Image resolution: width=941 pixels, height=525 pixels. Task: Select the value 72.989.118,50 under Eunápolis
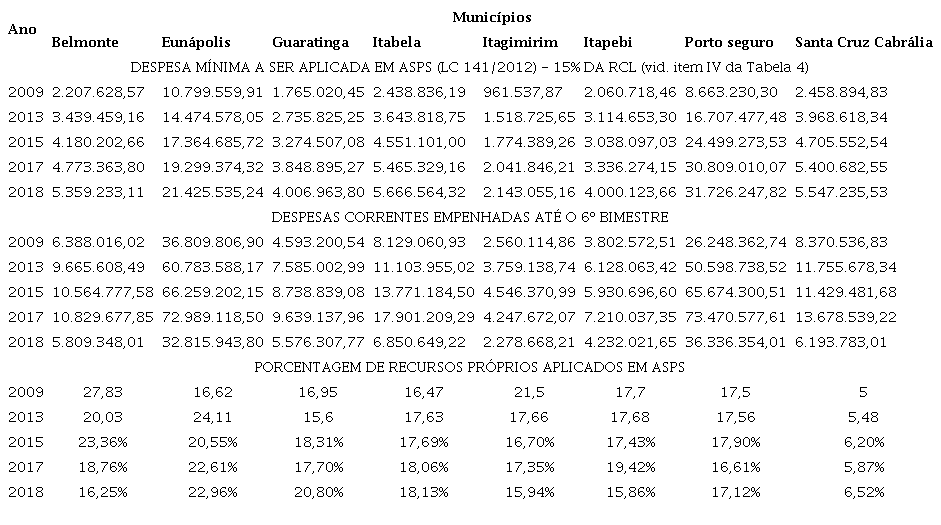(212, 317)
